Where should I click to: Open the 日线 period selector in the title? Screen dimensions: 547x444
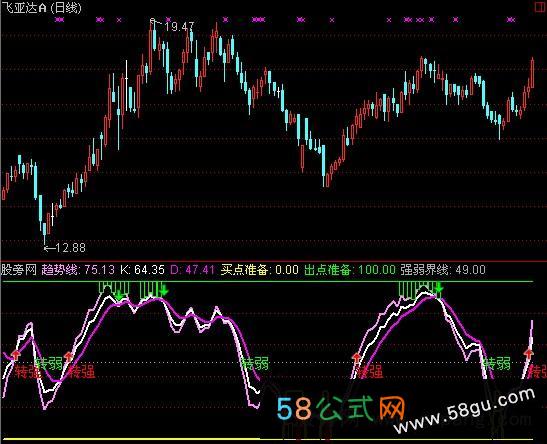pos(66,7)
